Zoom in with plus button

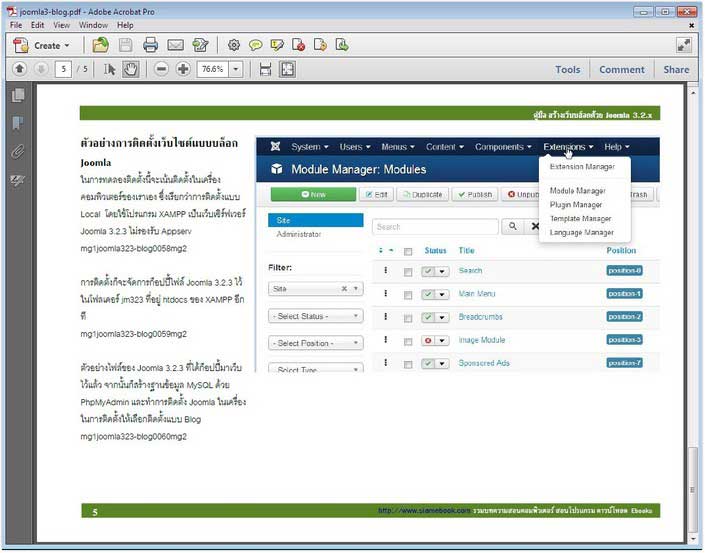pyautogui.click(x=183, y=69)
